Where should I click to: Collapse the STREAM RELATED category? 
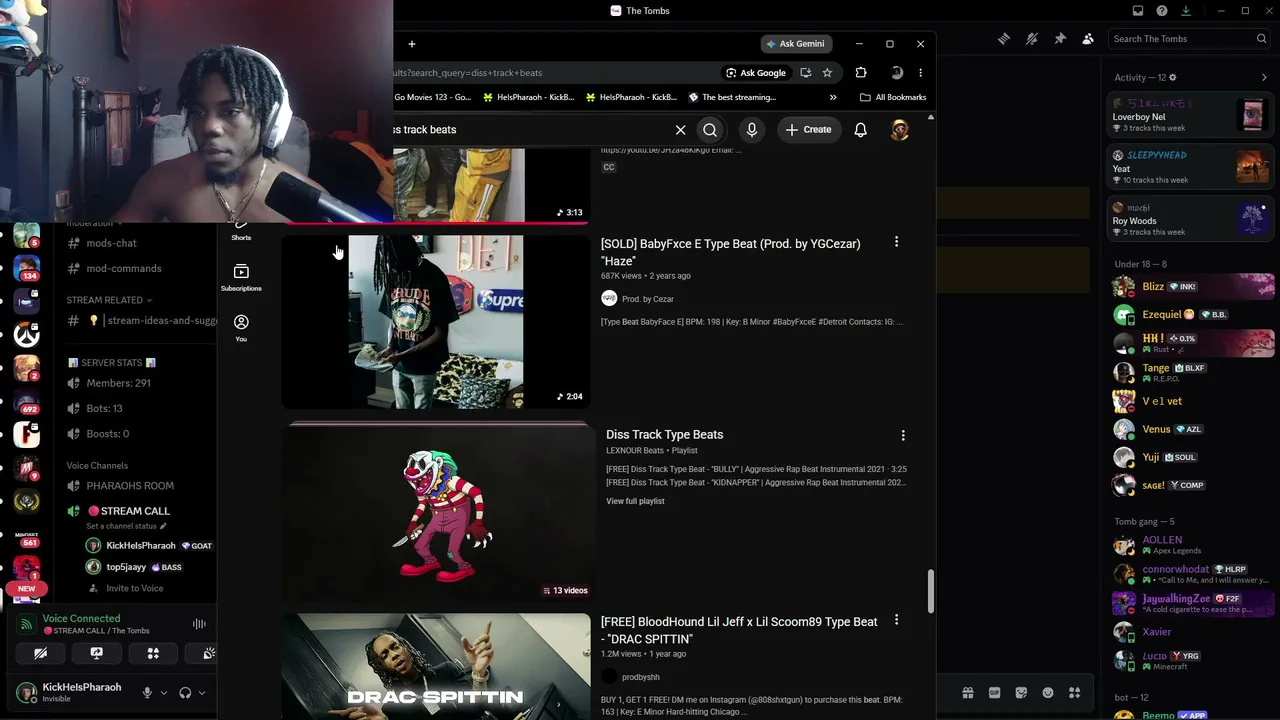(x=109, y=300)
